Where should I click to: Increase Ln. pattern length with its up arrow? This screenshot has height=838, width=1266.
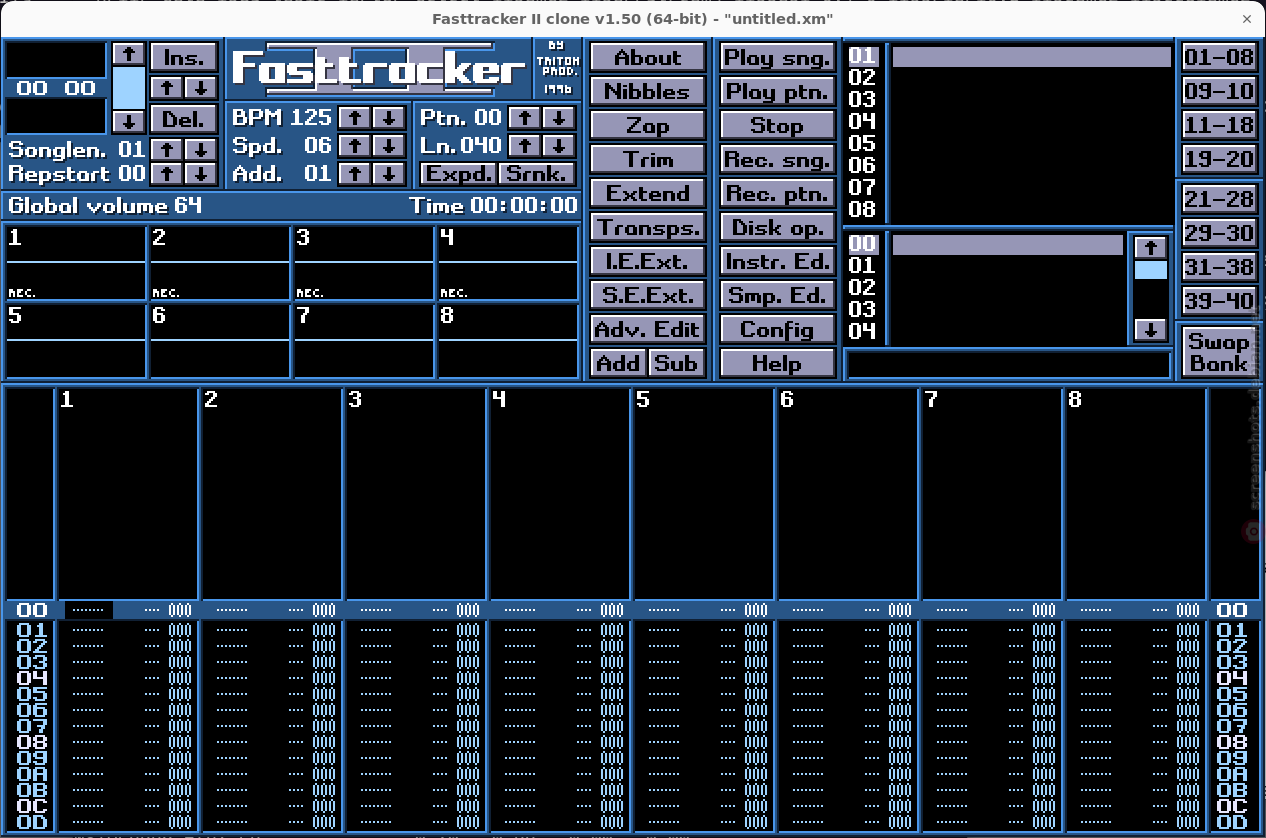pyautogui.click(x=525, y=145)
